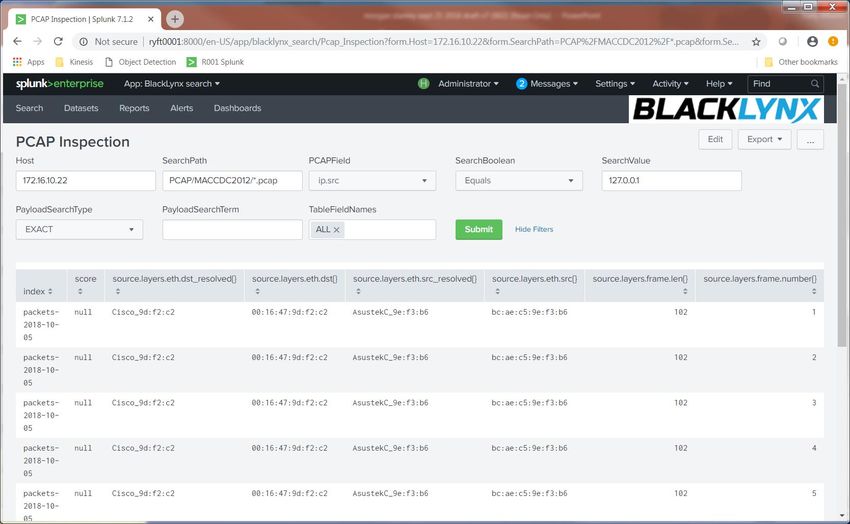This screenshot has height=524, width=850.
Task: Click the SearchValue input field
Action: coord(671,180)
